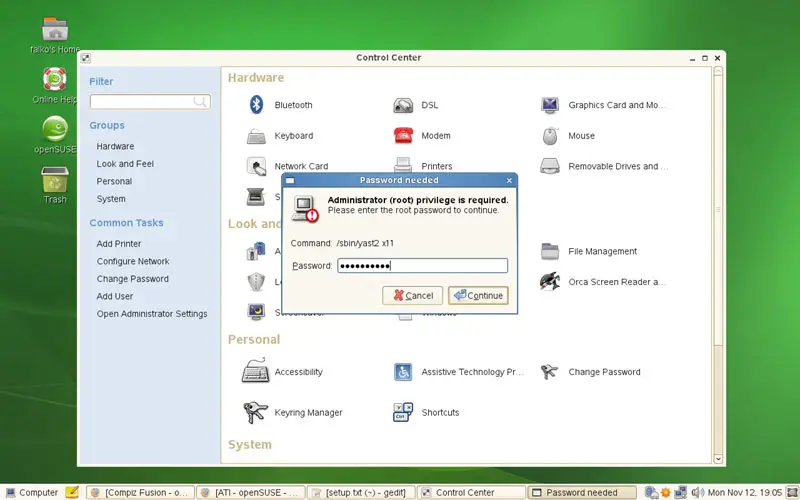Open the Online Help desktop icon
Screen dimensions: 800x500
(55, 79)
